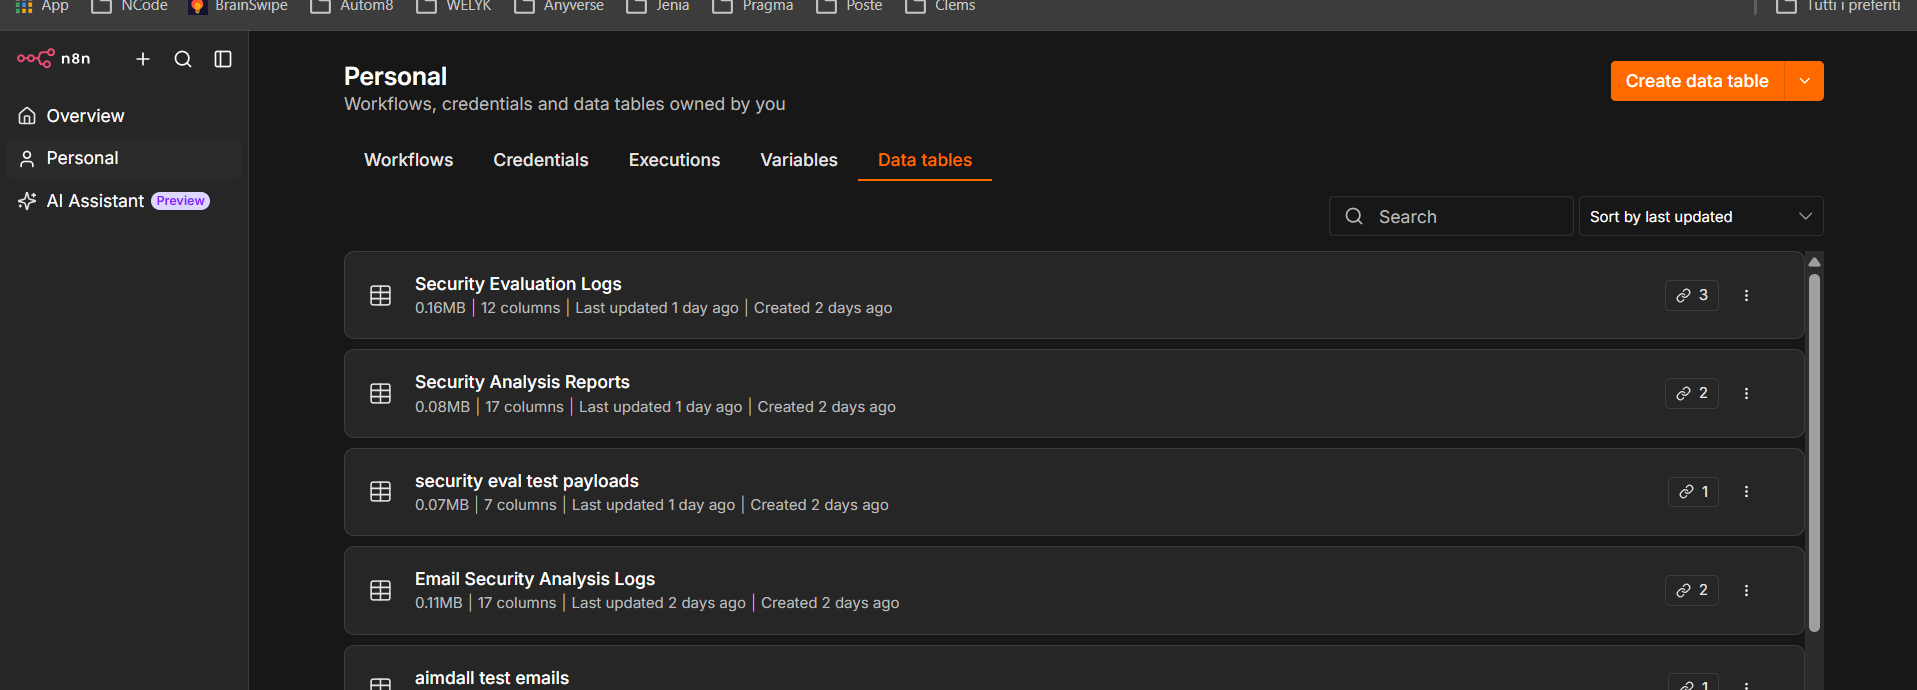Open AI Assistant Preview
Screen dimensions: 1917x690
coord(124,201)
